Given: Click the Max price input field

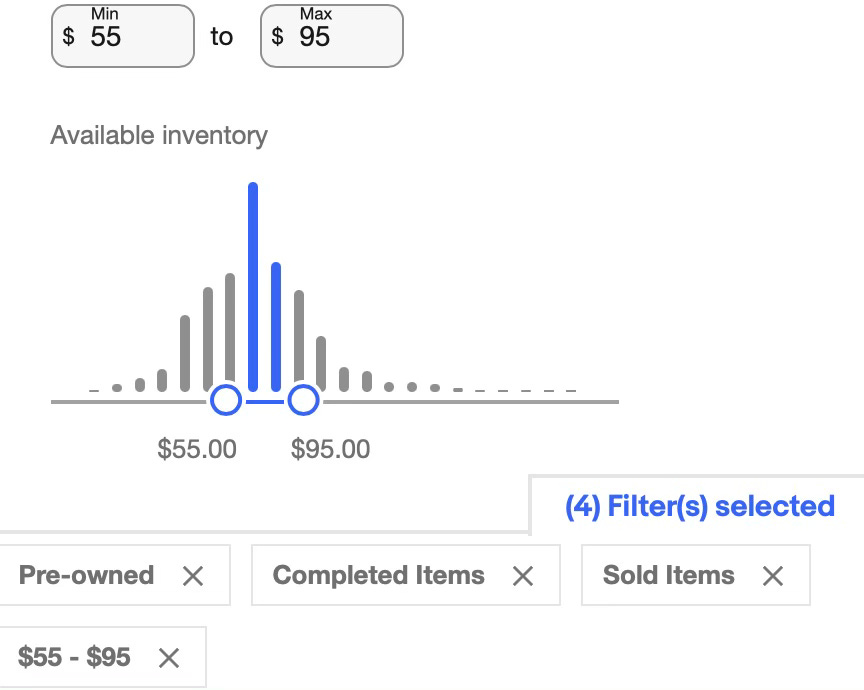Looking at the screenshot, I should click(332, 36).
